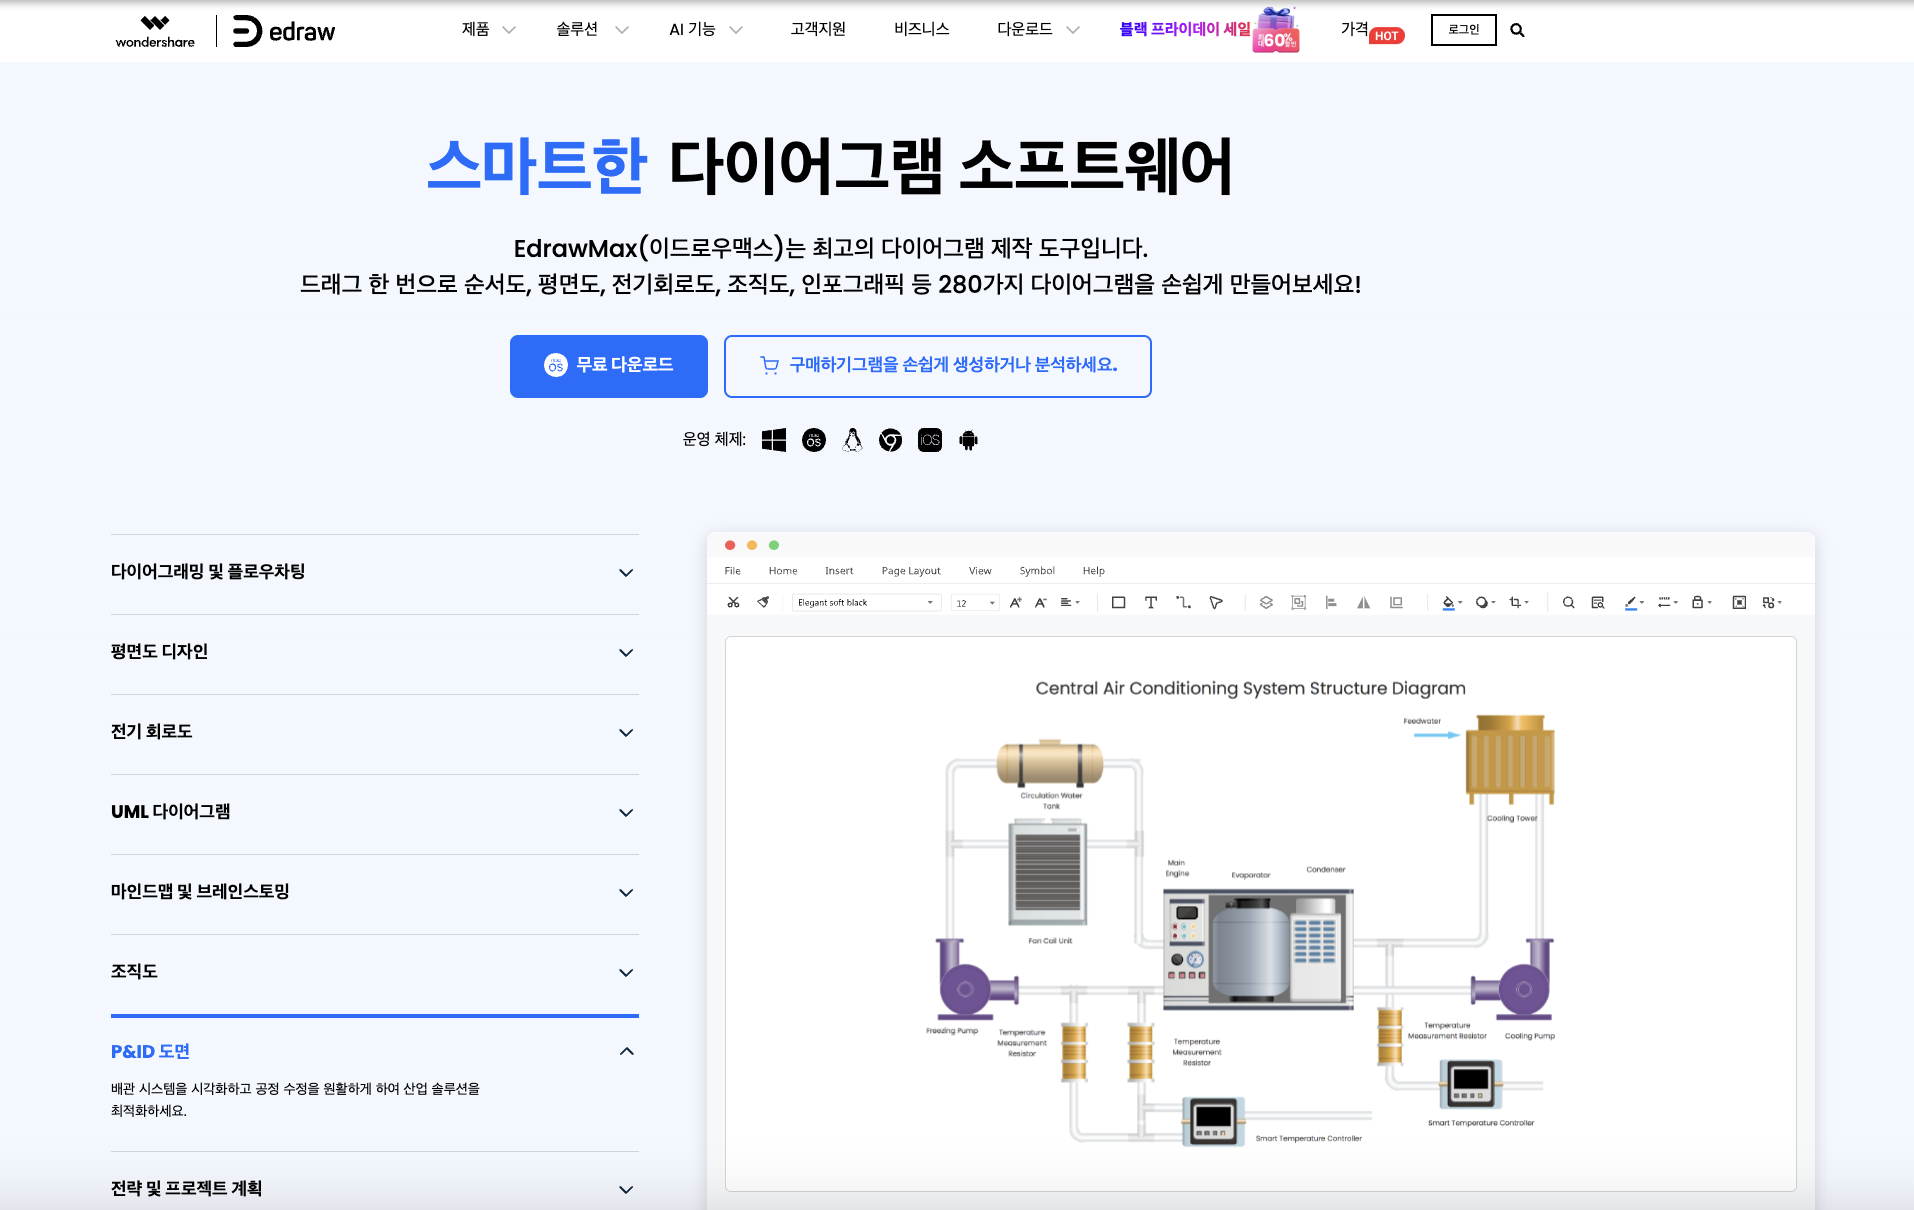Click the Windows OS icon
Viewport: 1914px width, 1210px height.
[774, 440]
